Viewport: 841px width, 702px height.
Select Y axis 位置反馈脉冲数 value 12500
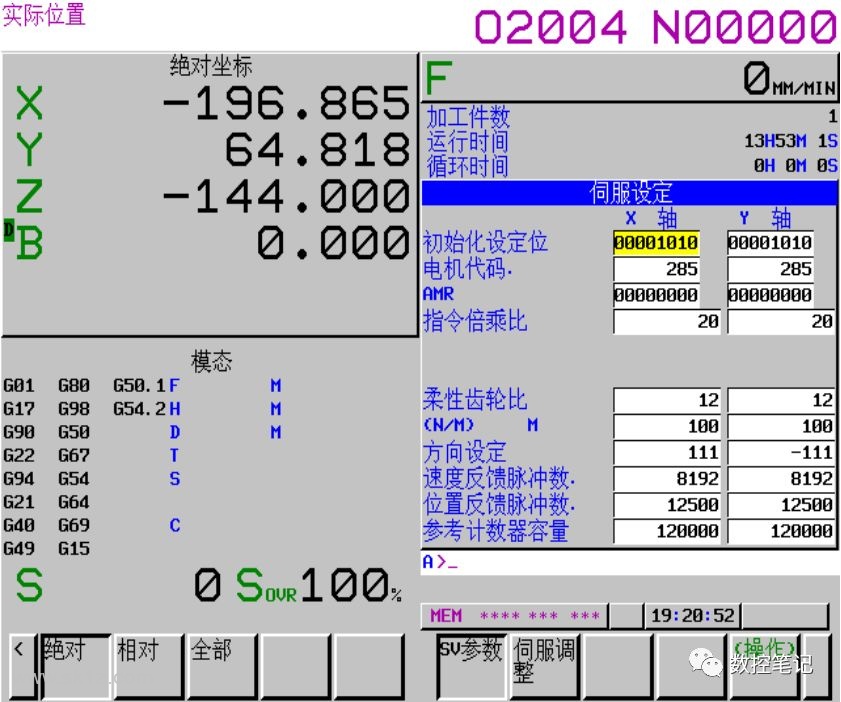780,505
